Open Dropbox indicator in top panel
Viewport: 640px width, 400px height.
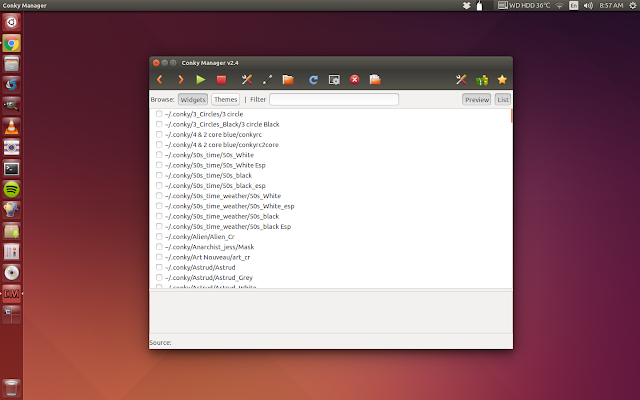pyautogui.click(x=467, y=6)
